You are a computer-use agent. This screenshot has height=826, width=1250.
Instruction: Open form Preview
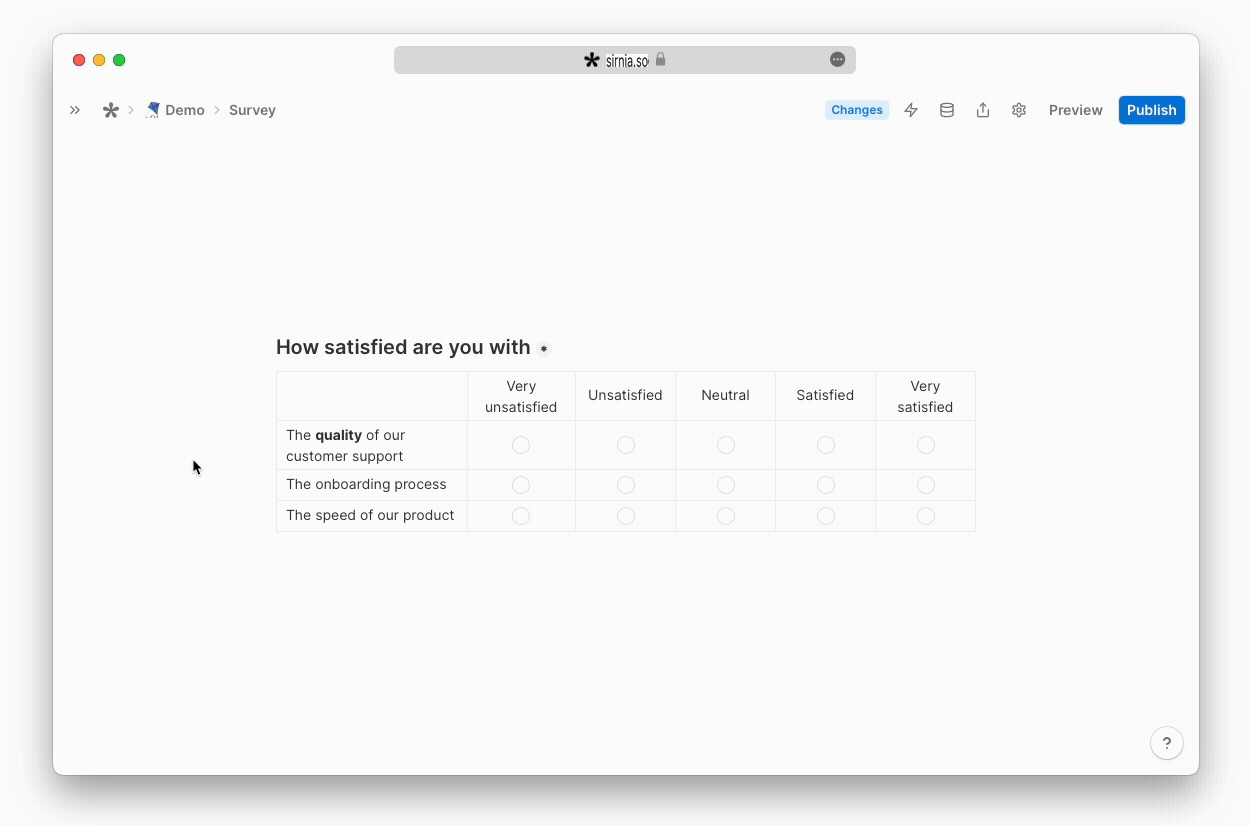click(1076, 110)
